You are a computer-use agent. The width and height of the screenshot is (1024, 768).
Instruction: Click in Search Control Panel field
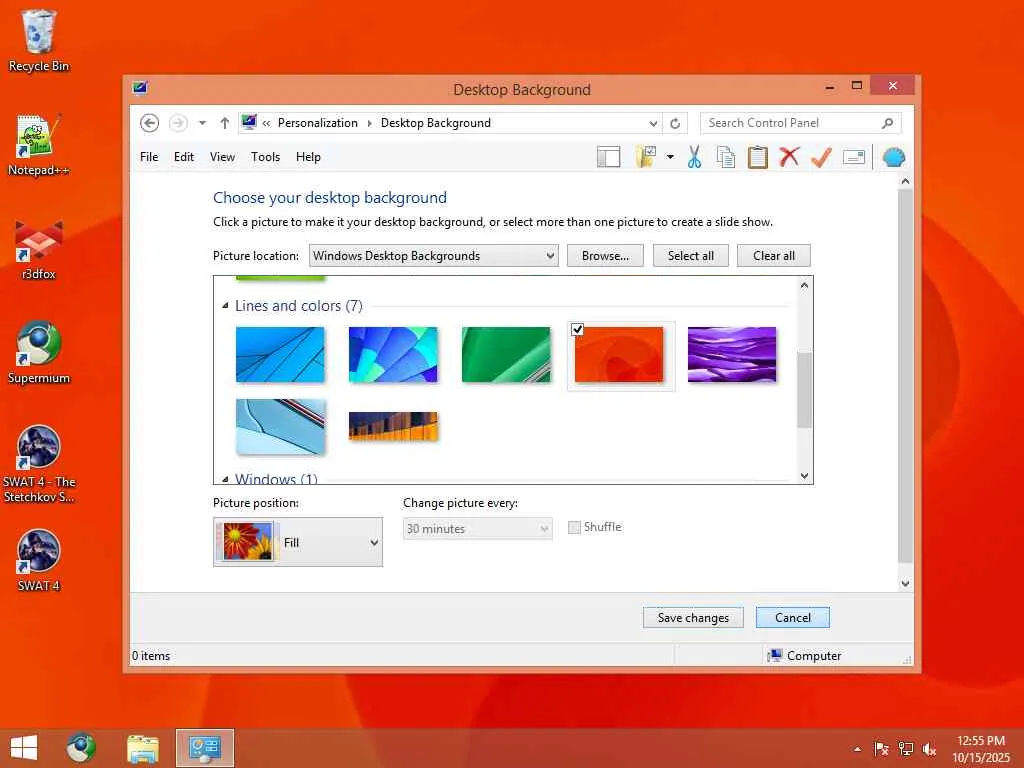800,123
